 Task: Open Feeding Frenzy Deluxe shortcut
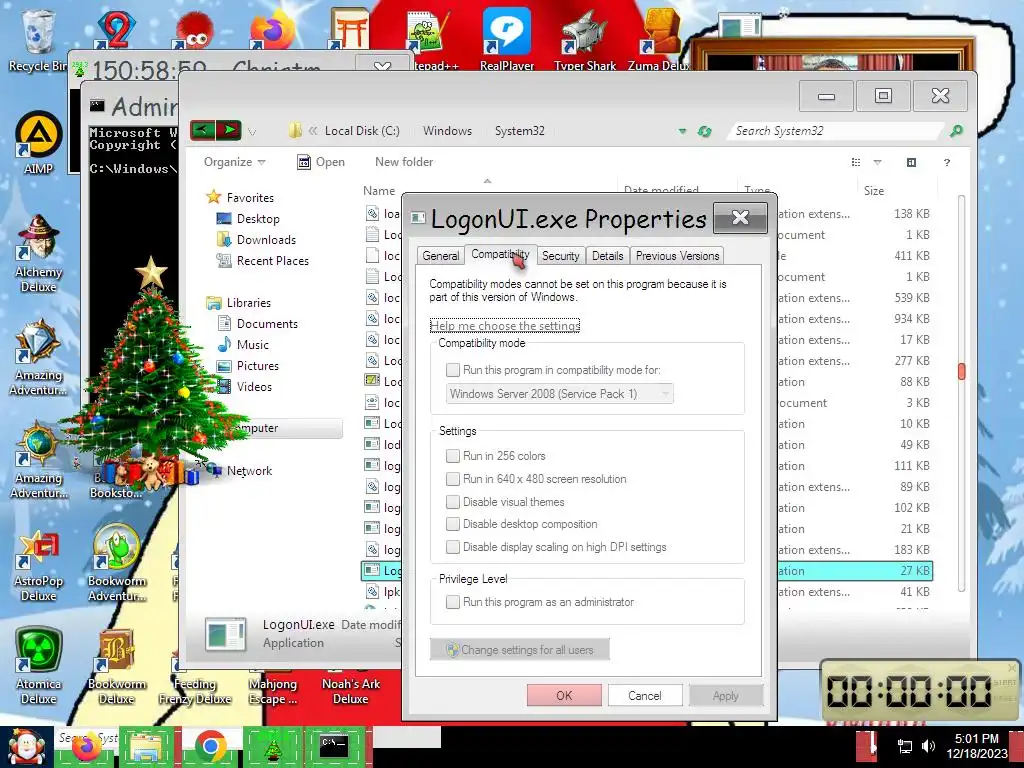click(x=195, y=691)
